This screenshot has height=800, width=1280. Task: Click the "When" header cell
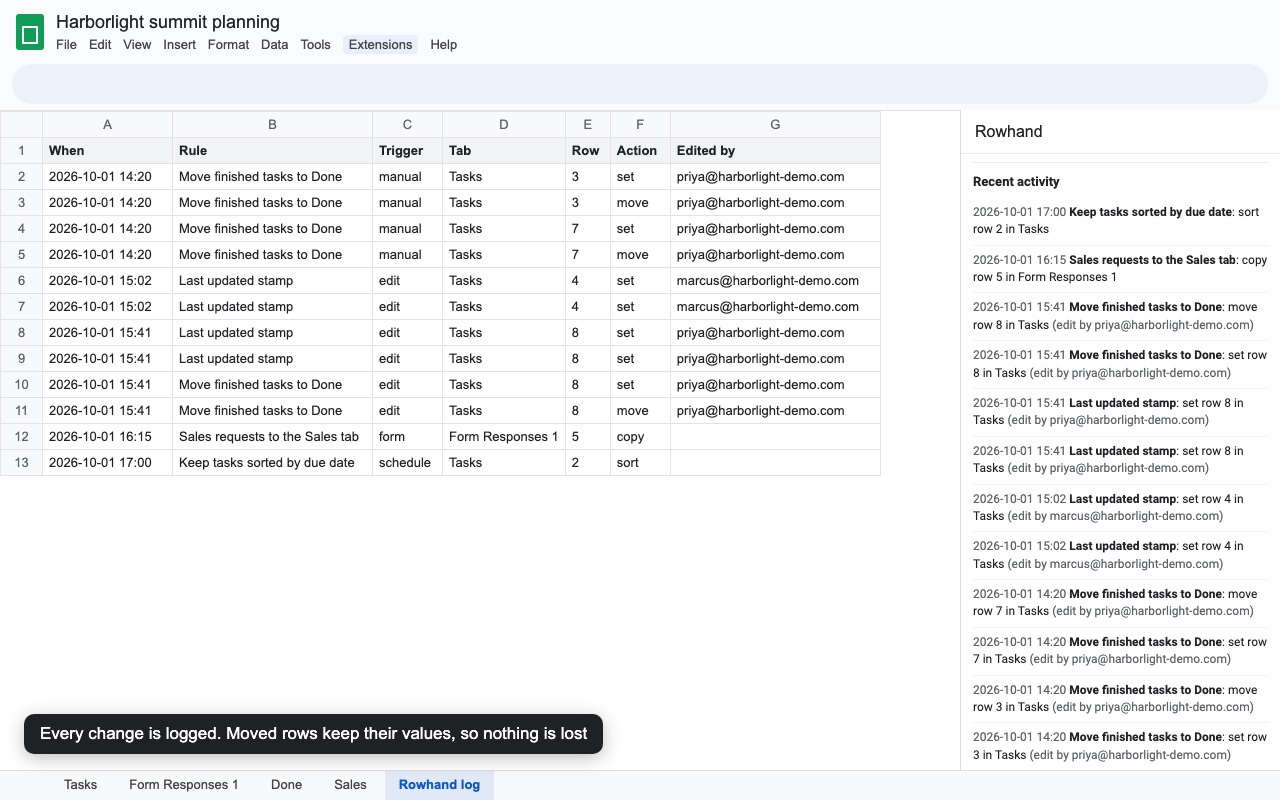coord(107,151)
